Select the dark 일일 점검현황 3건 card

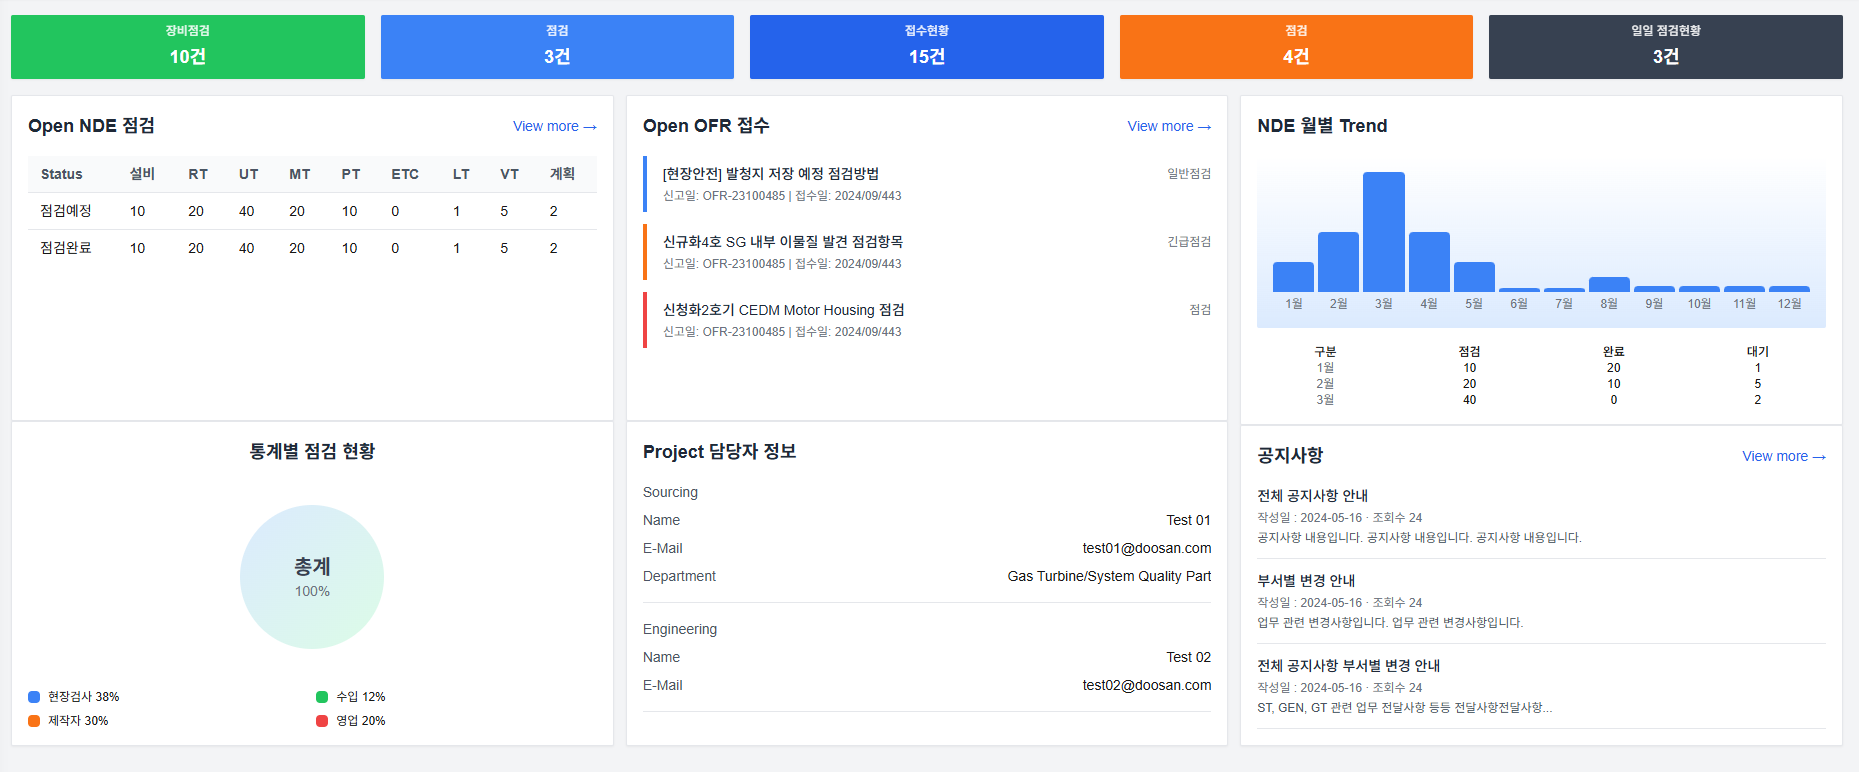1665,47
